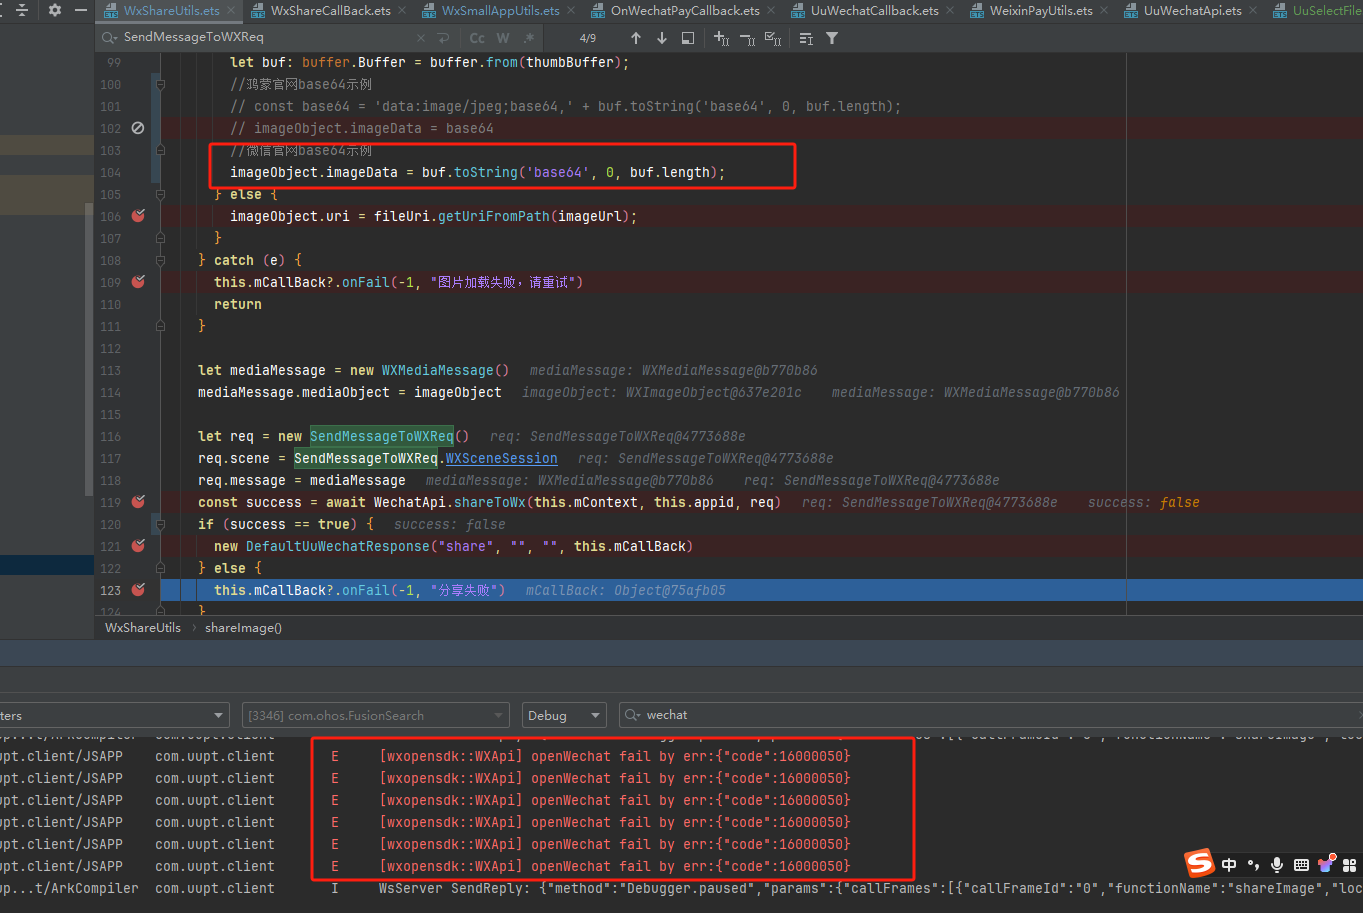1363x913 pixels.
Task: Remove breakpoint on line 119
Action: (x=138, y=502)
